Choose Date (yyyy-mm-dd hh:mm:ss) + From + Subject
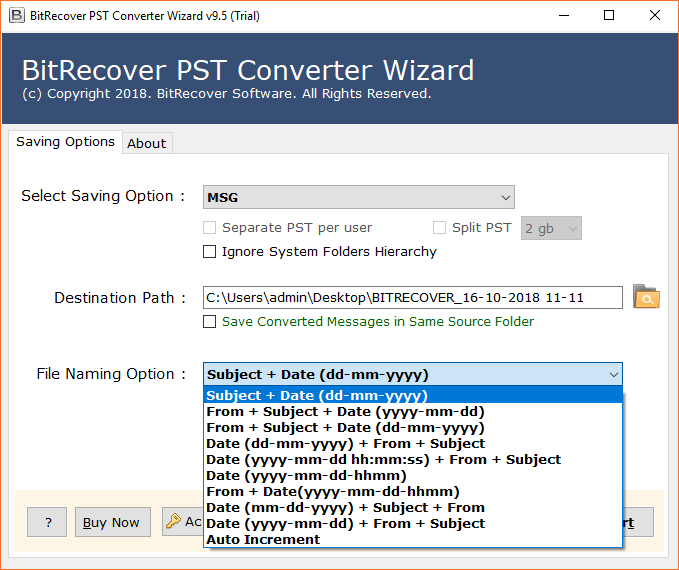This screenshot has height=570, width=679. pos(413,460)
